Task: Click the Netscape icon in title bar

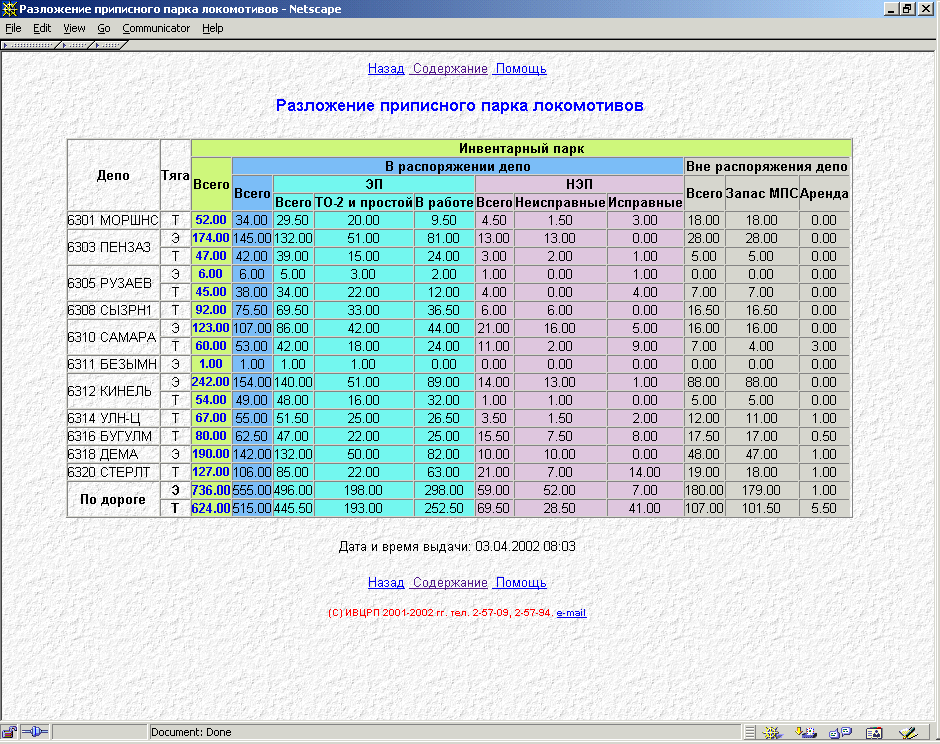Action: (9, 9)
